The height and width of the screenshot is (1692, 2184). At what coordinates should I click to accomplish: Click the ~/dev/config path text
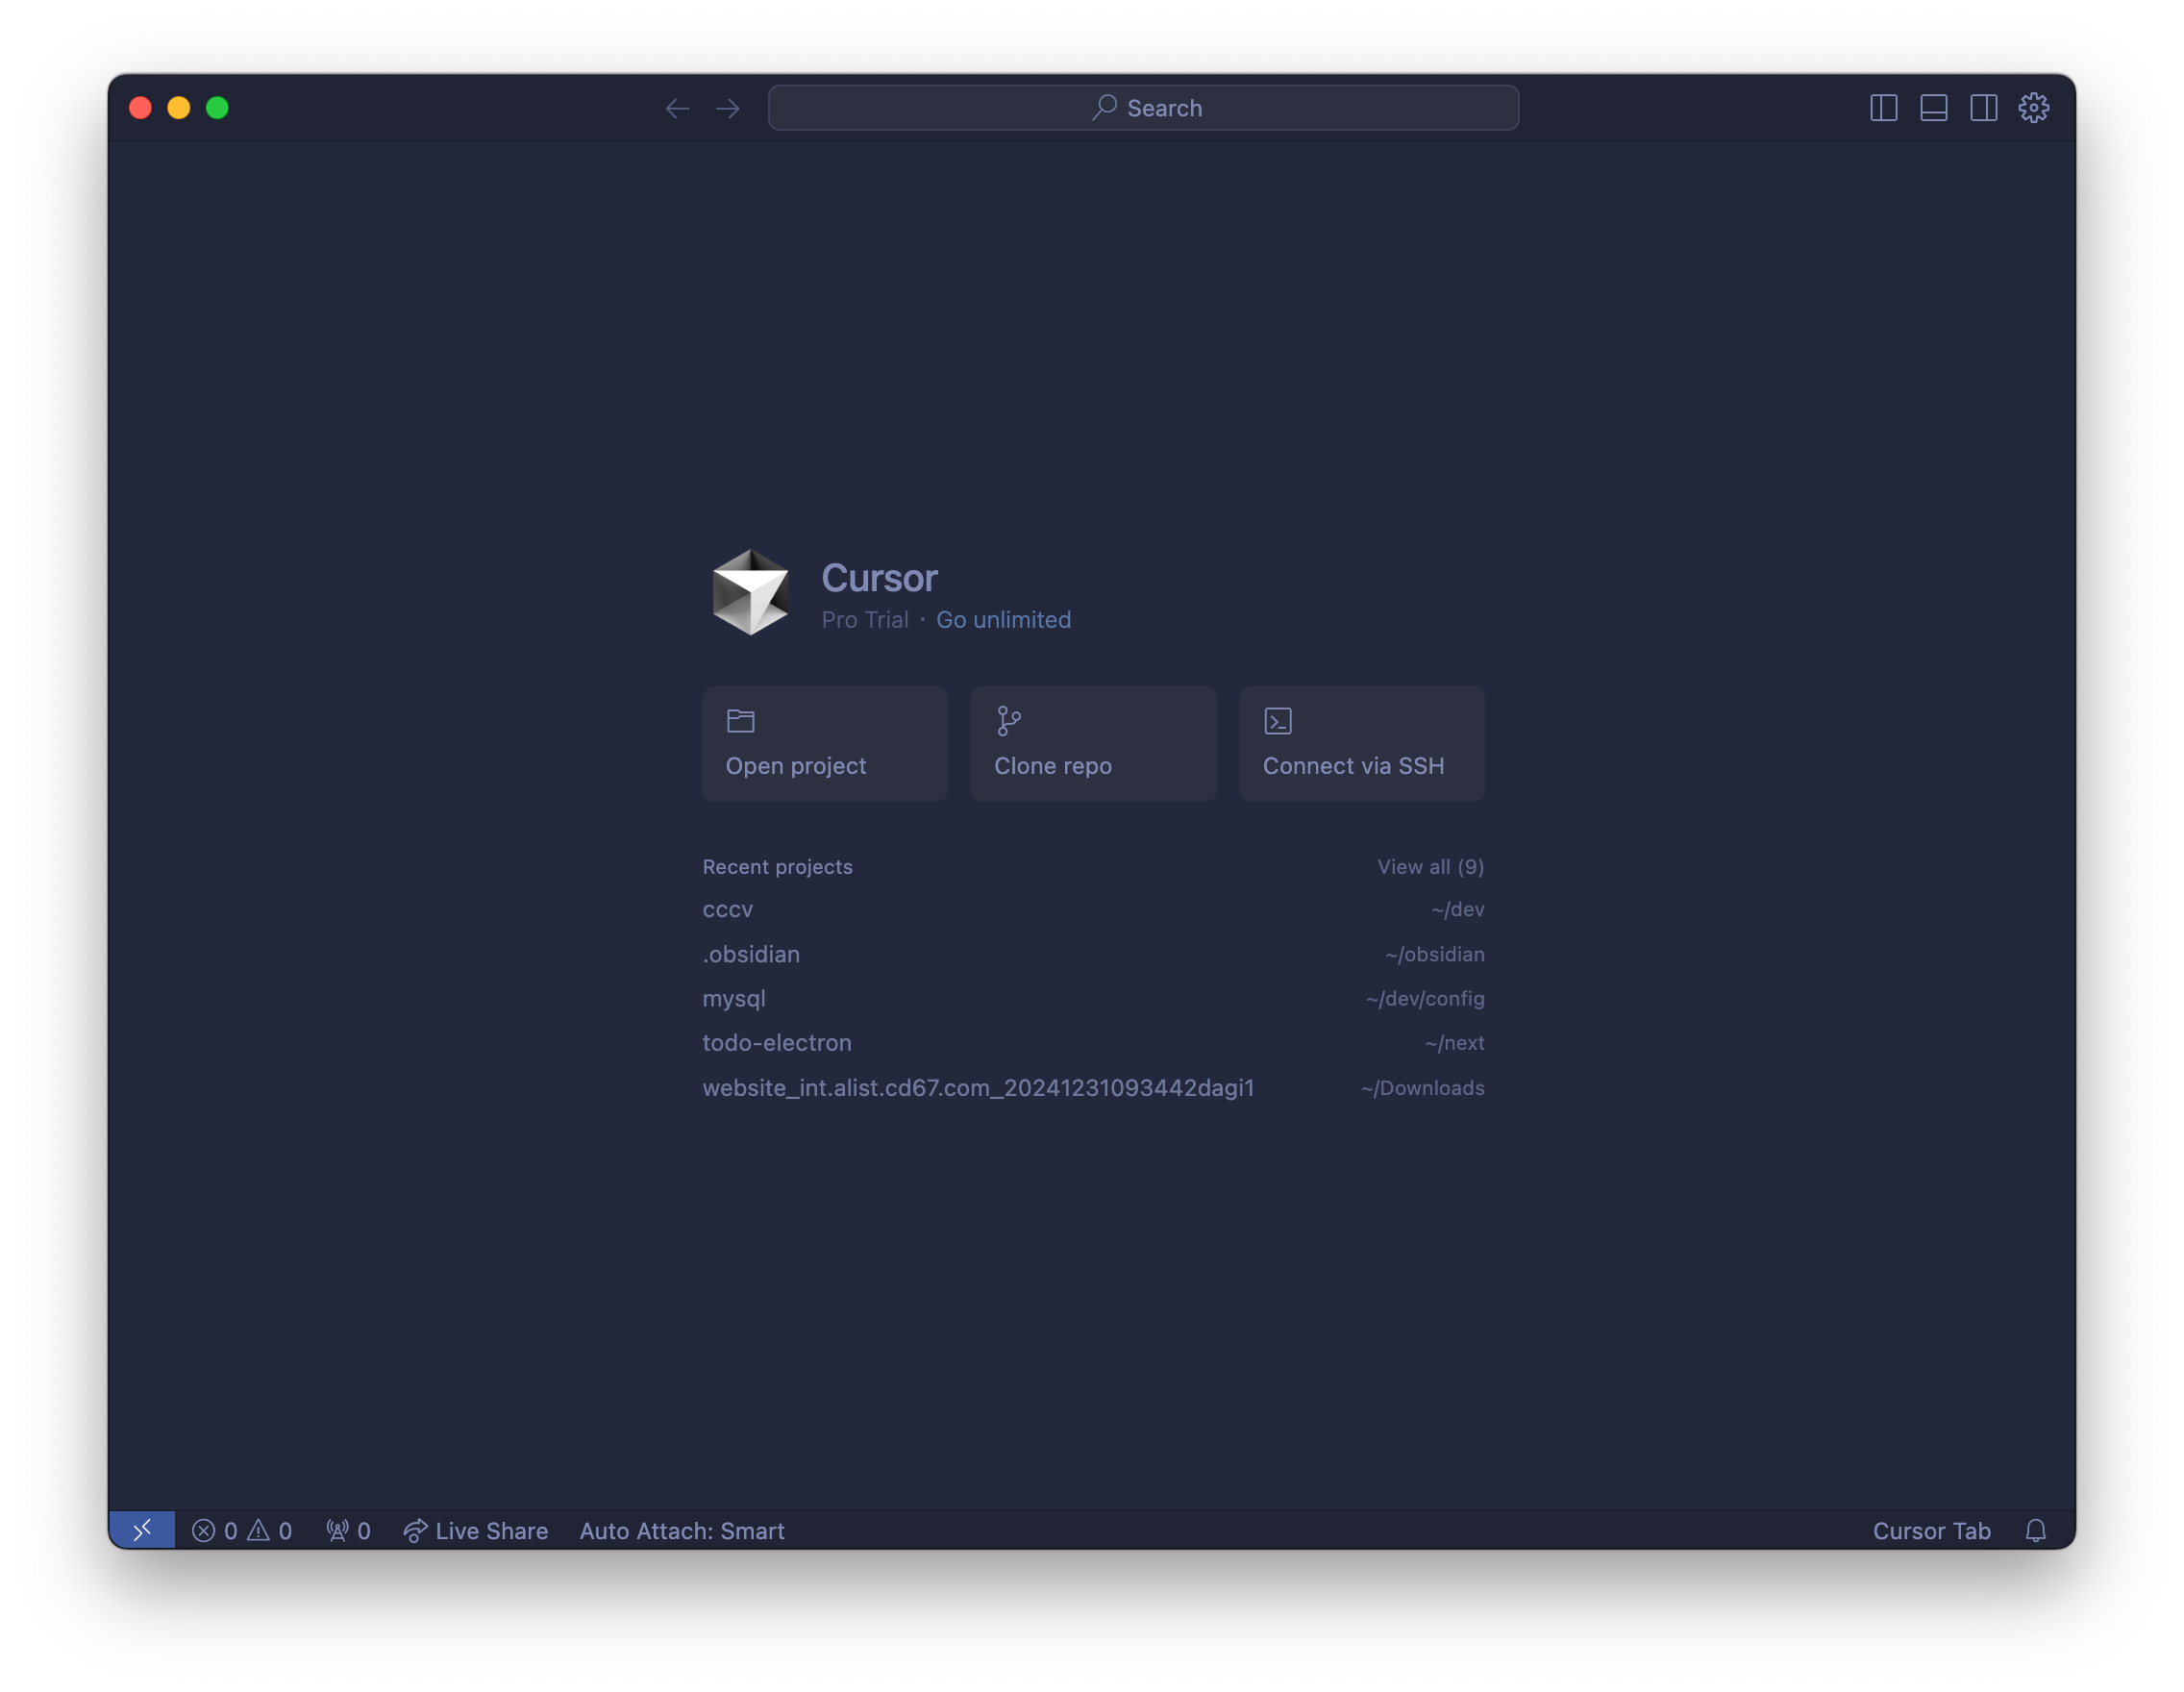pos(1425,998)
